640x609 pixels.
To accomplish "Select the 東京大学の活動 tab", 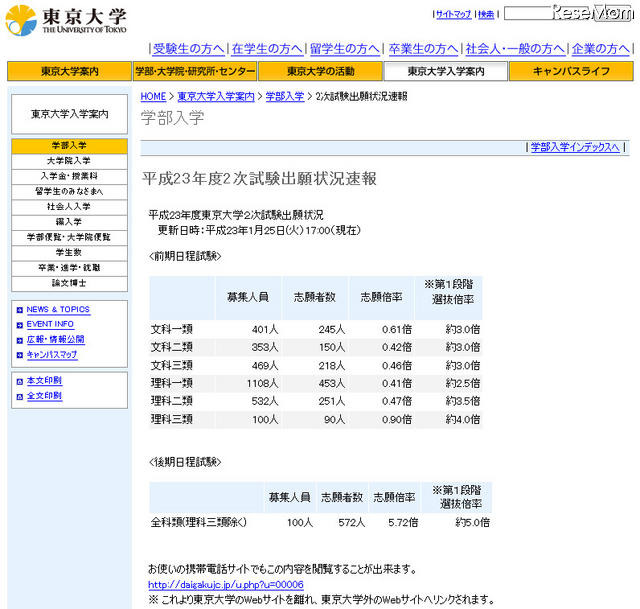I will pos(320,71).
